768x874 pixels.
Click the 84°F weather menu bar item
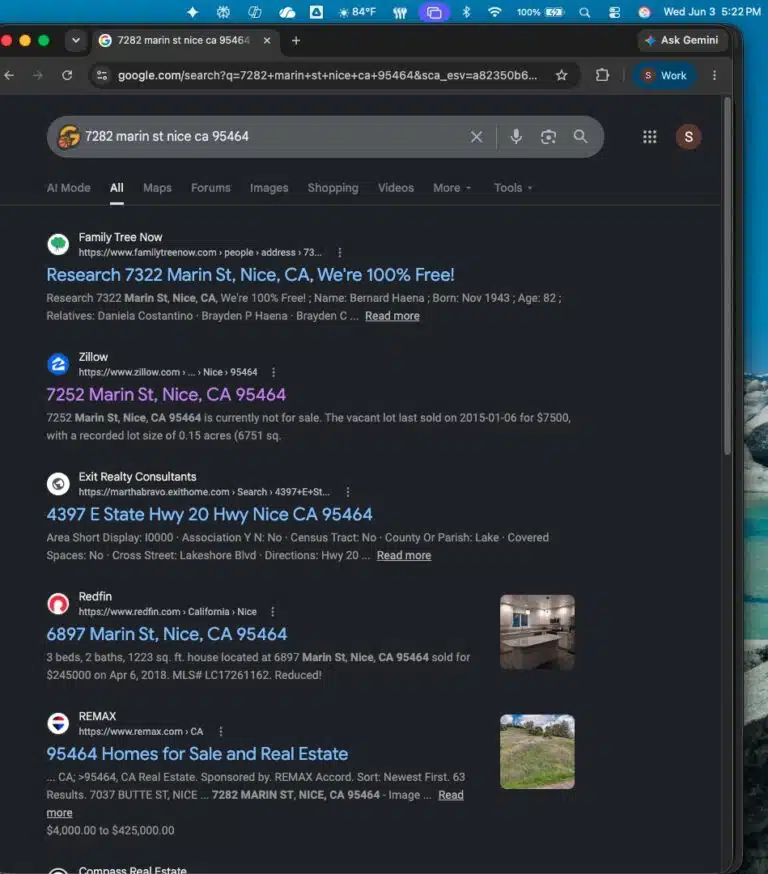[357, 12]
